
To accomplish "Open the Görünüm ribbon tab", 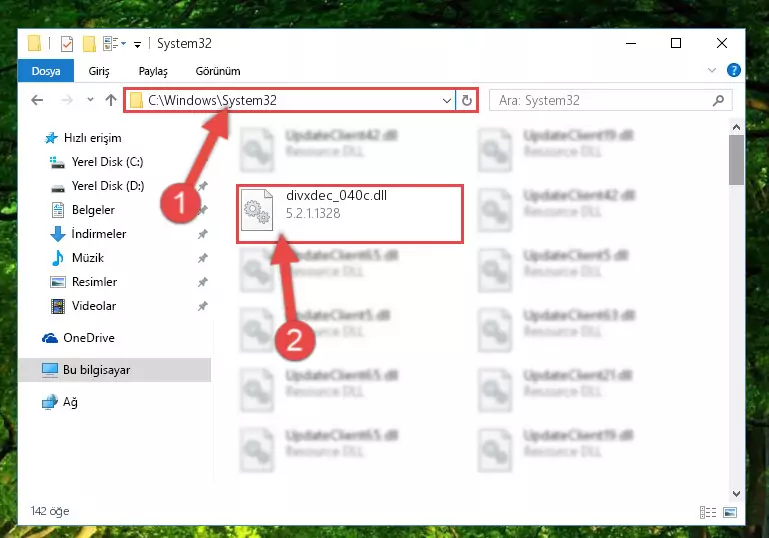I will click(x=218, y=71).
